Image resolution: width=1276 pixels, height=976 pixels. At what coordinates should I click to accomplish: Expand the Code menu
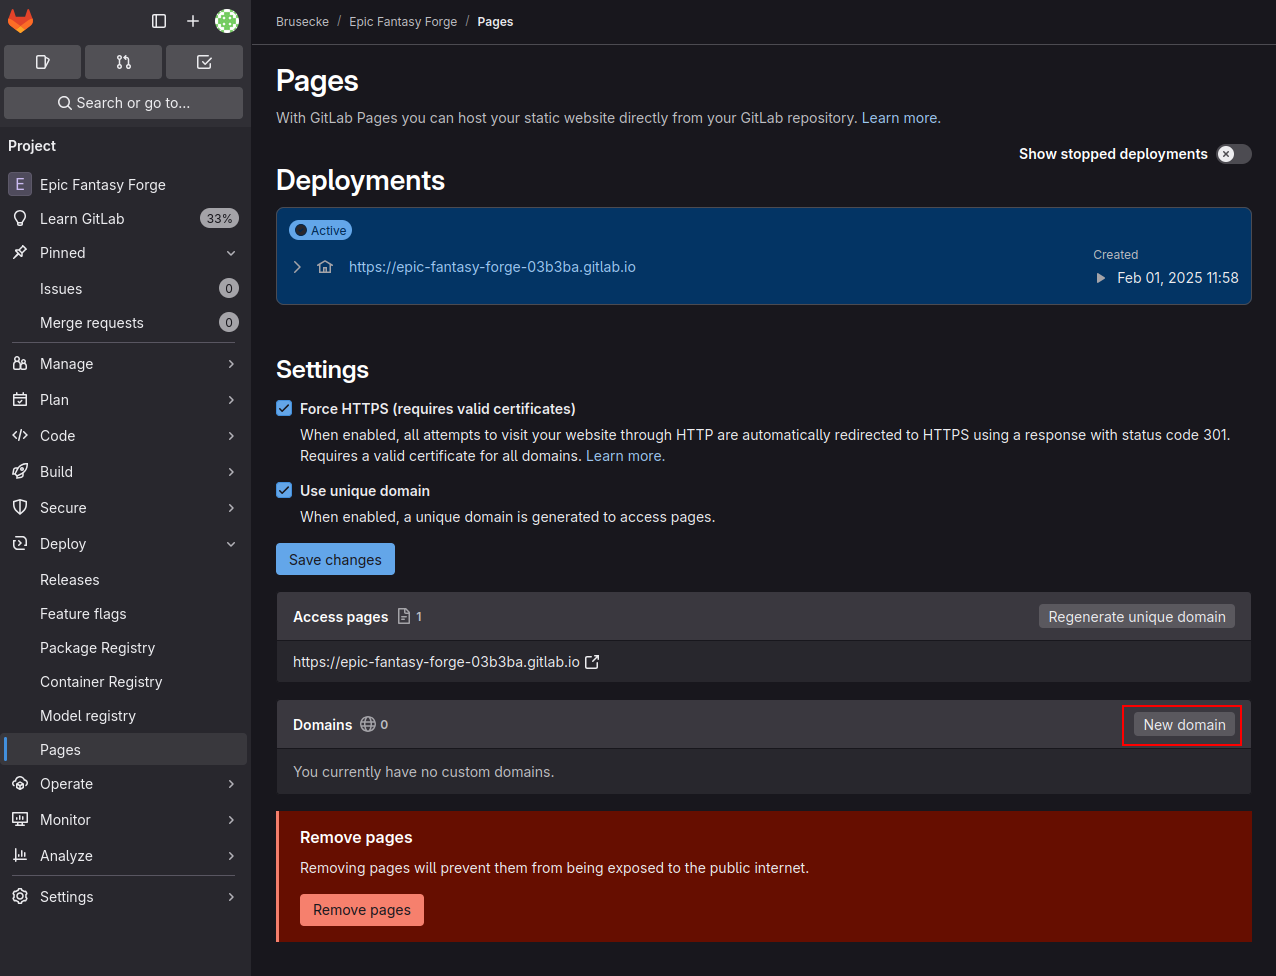point(125,436)
